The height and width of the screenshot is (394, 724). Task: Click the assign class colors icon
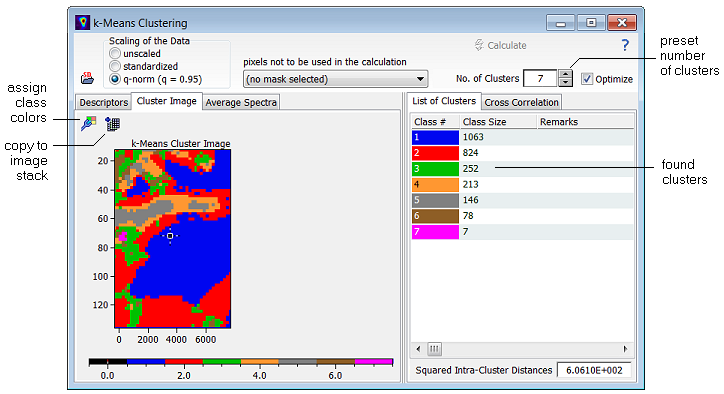click(88, 124)
